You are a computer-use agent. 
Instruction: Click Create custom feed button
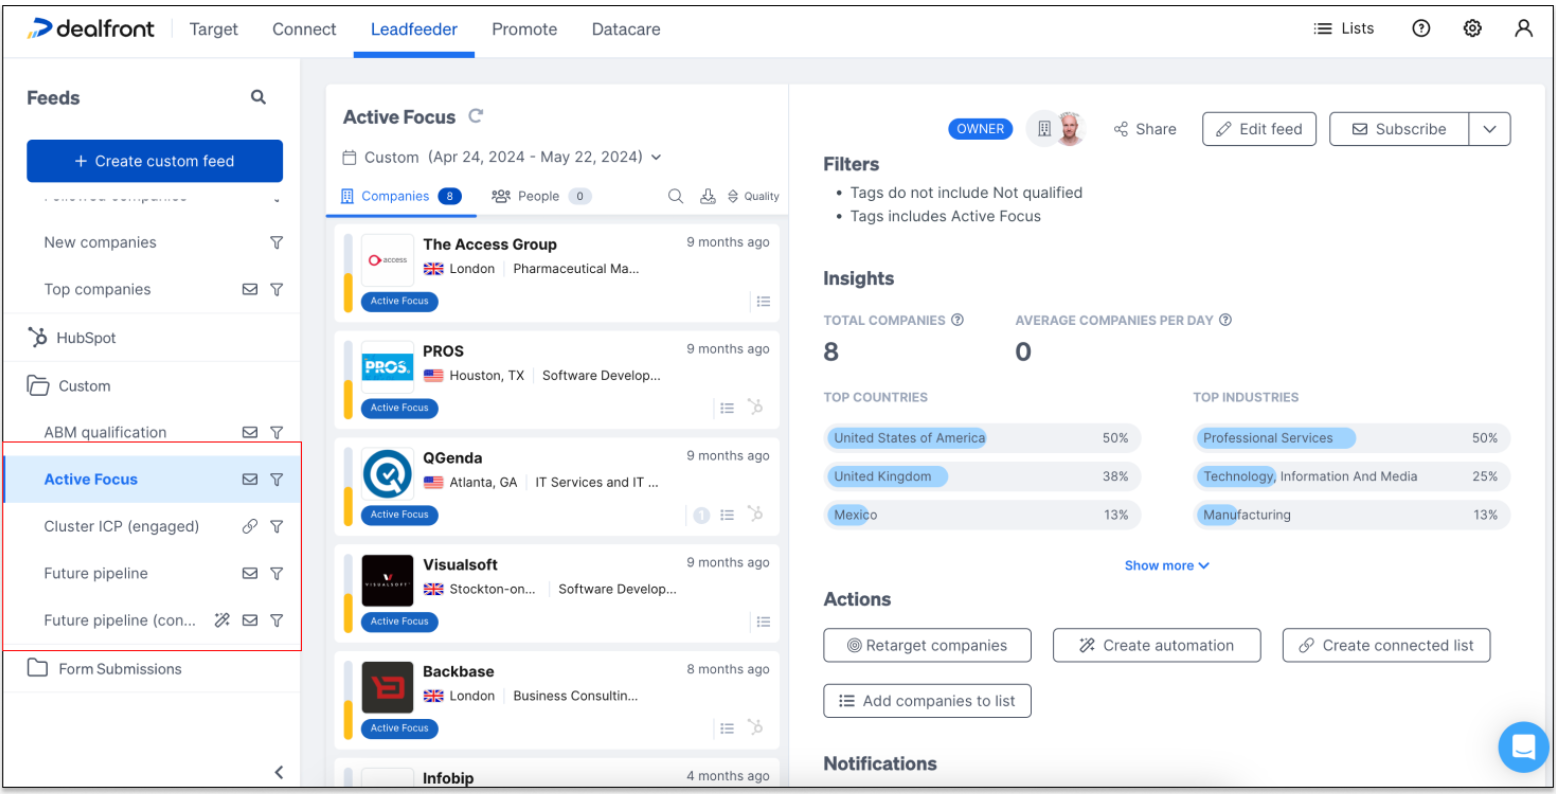click(x=155, y=161)
